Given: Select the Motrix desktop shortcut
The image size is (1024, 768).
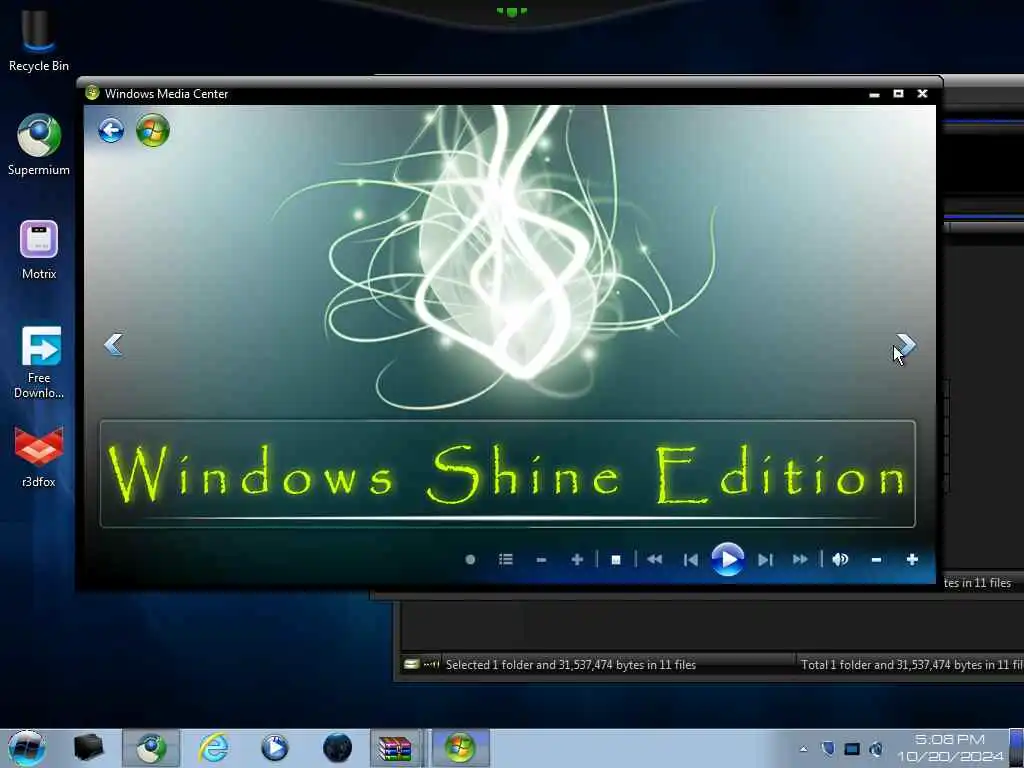Looking at the screenshot, I should coord(39,249).
